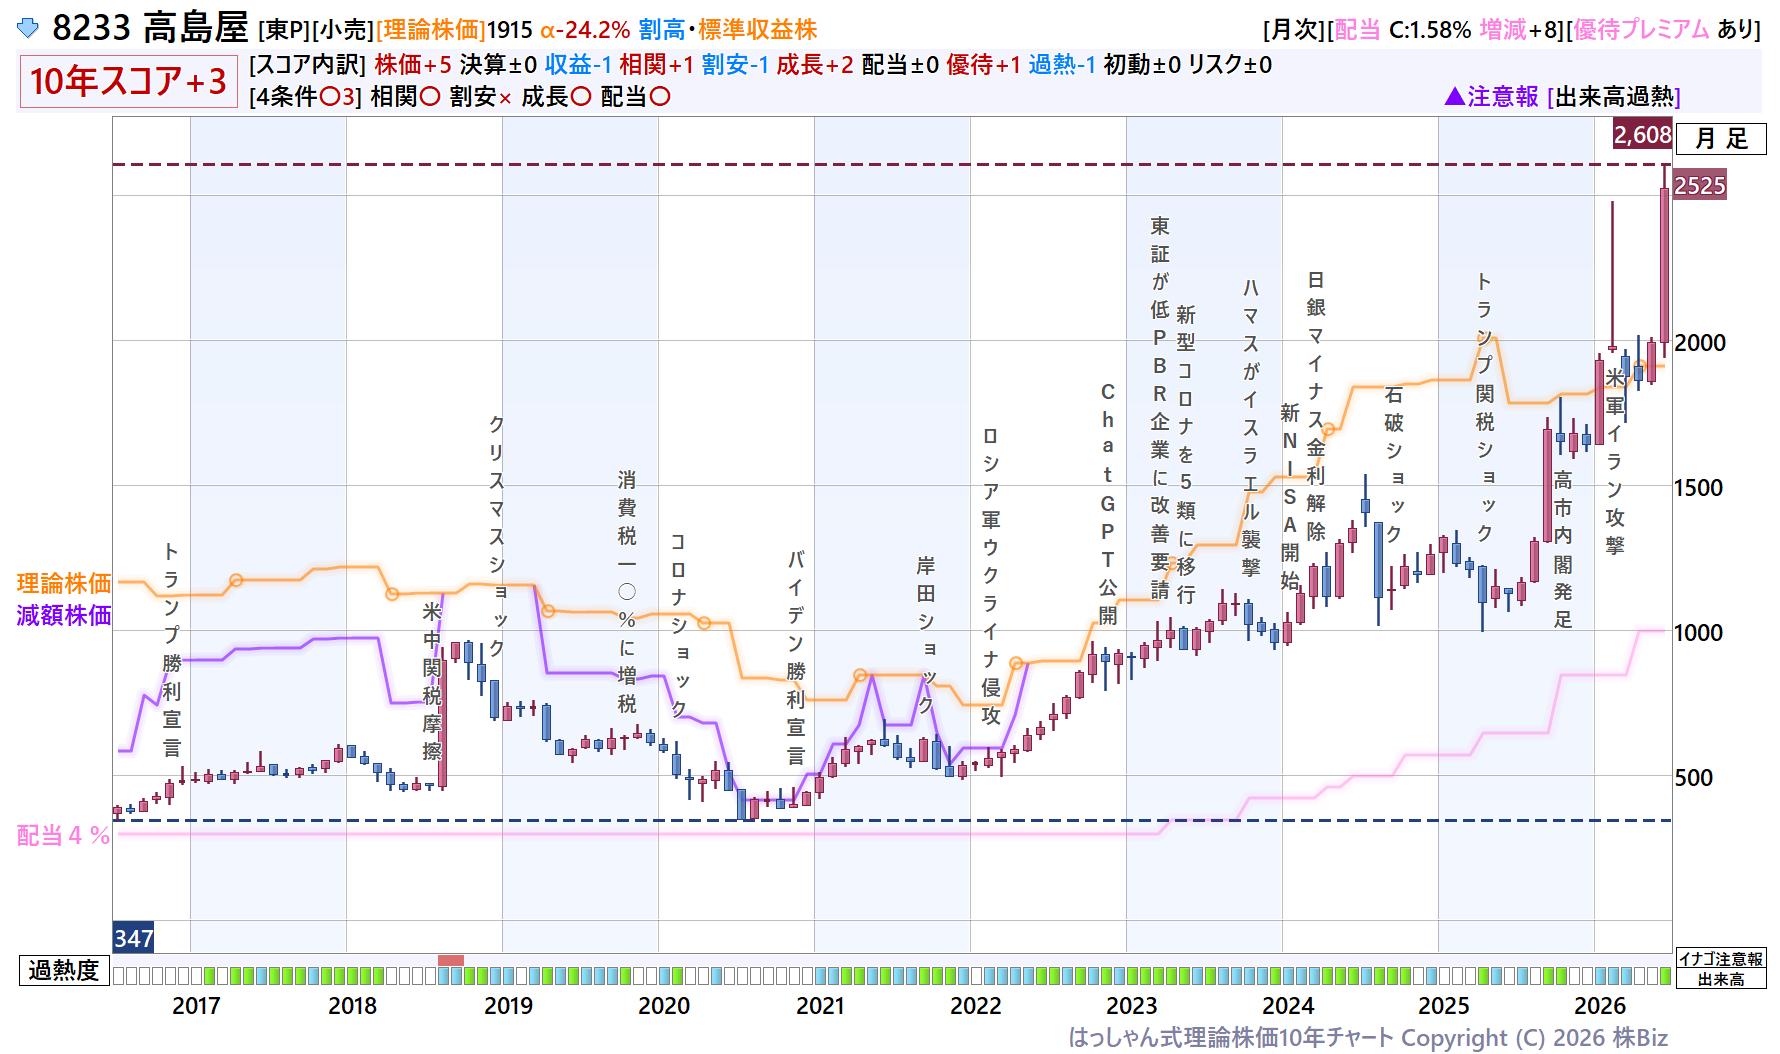Click the 東証が低PBR企業に改善要請 annotation
The width and height of the screenshot is (1780, 1054).
coord(1160,407)
